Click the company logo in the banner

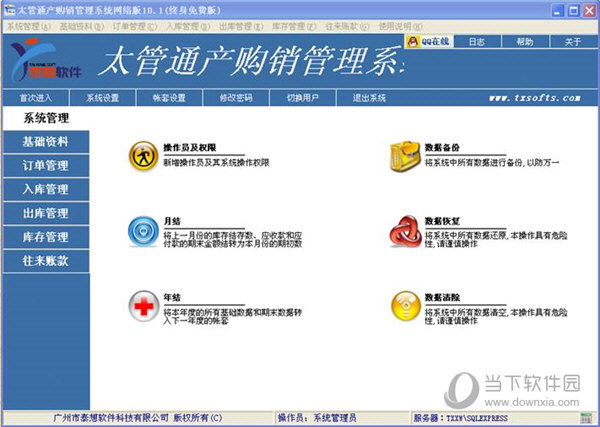coord(45,60)
